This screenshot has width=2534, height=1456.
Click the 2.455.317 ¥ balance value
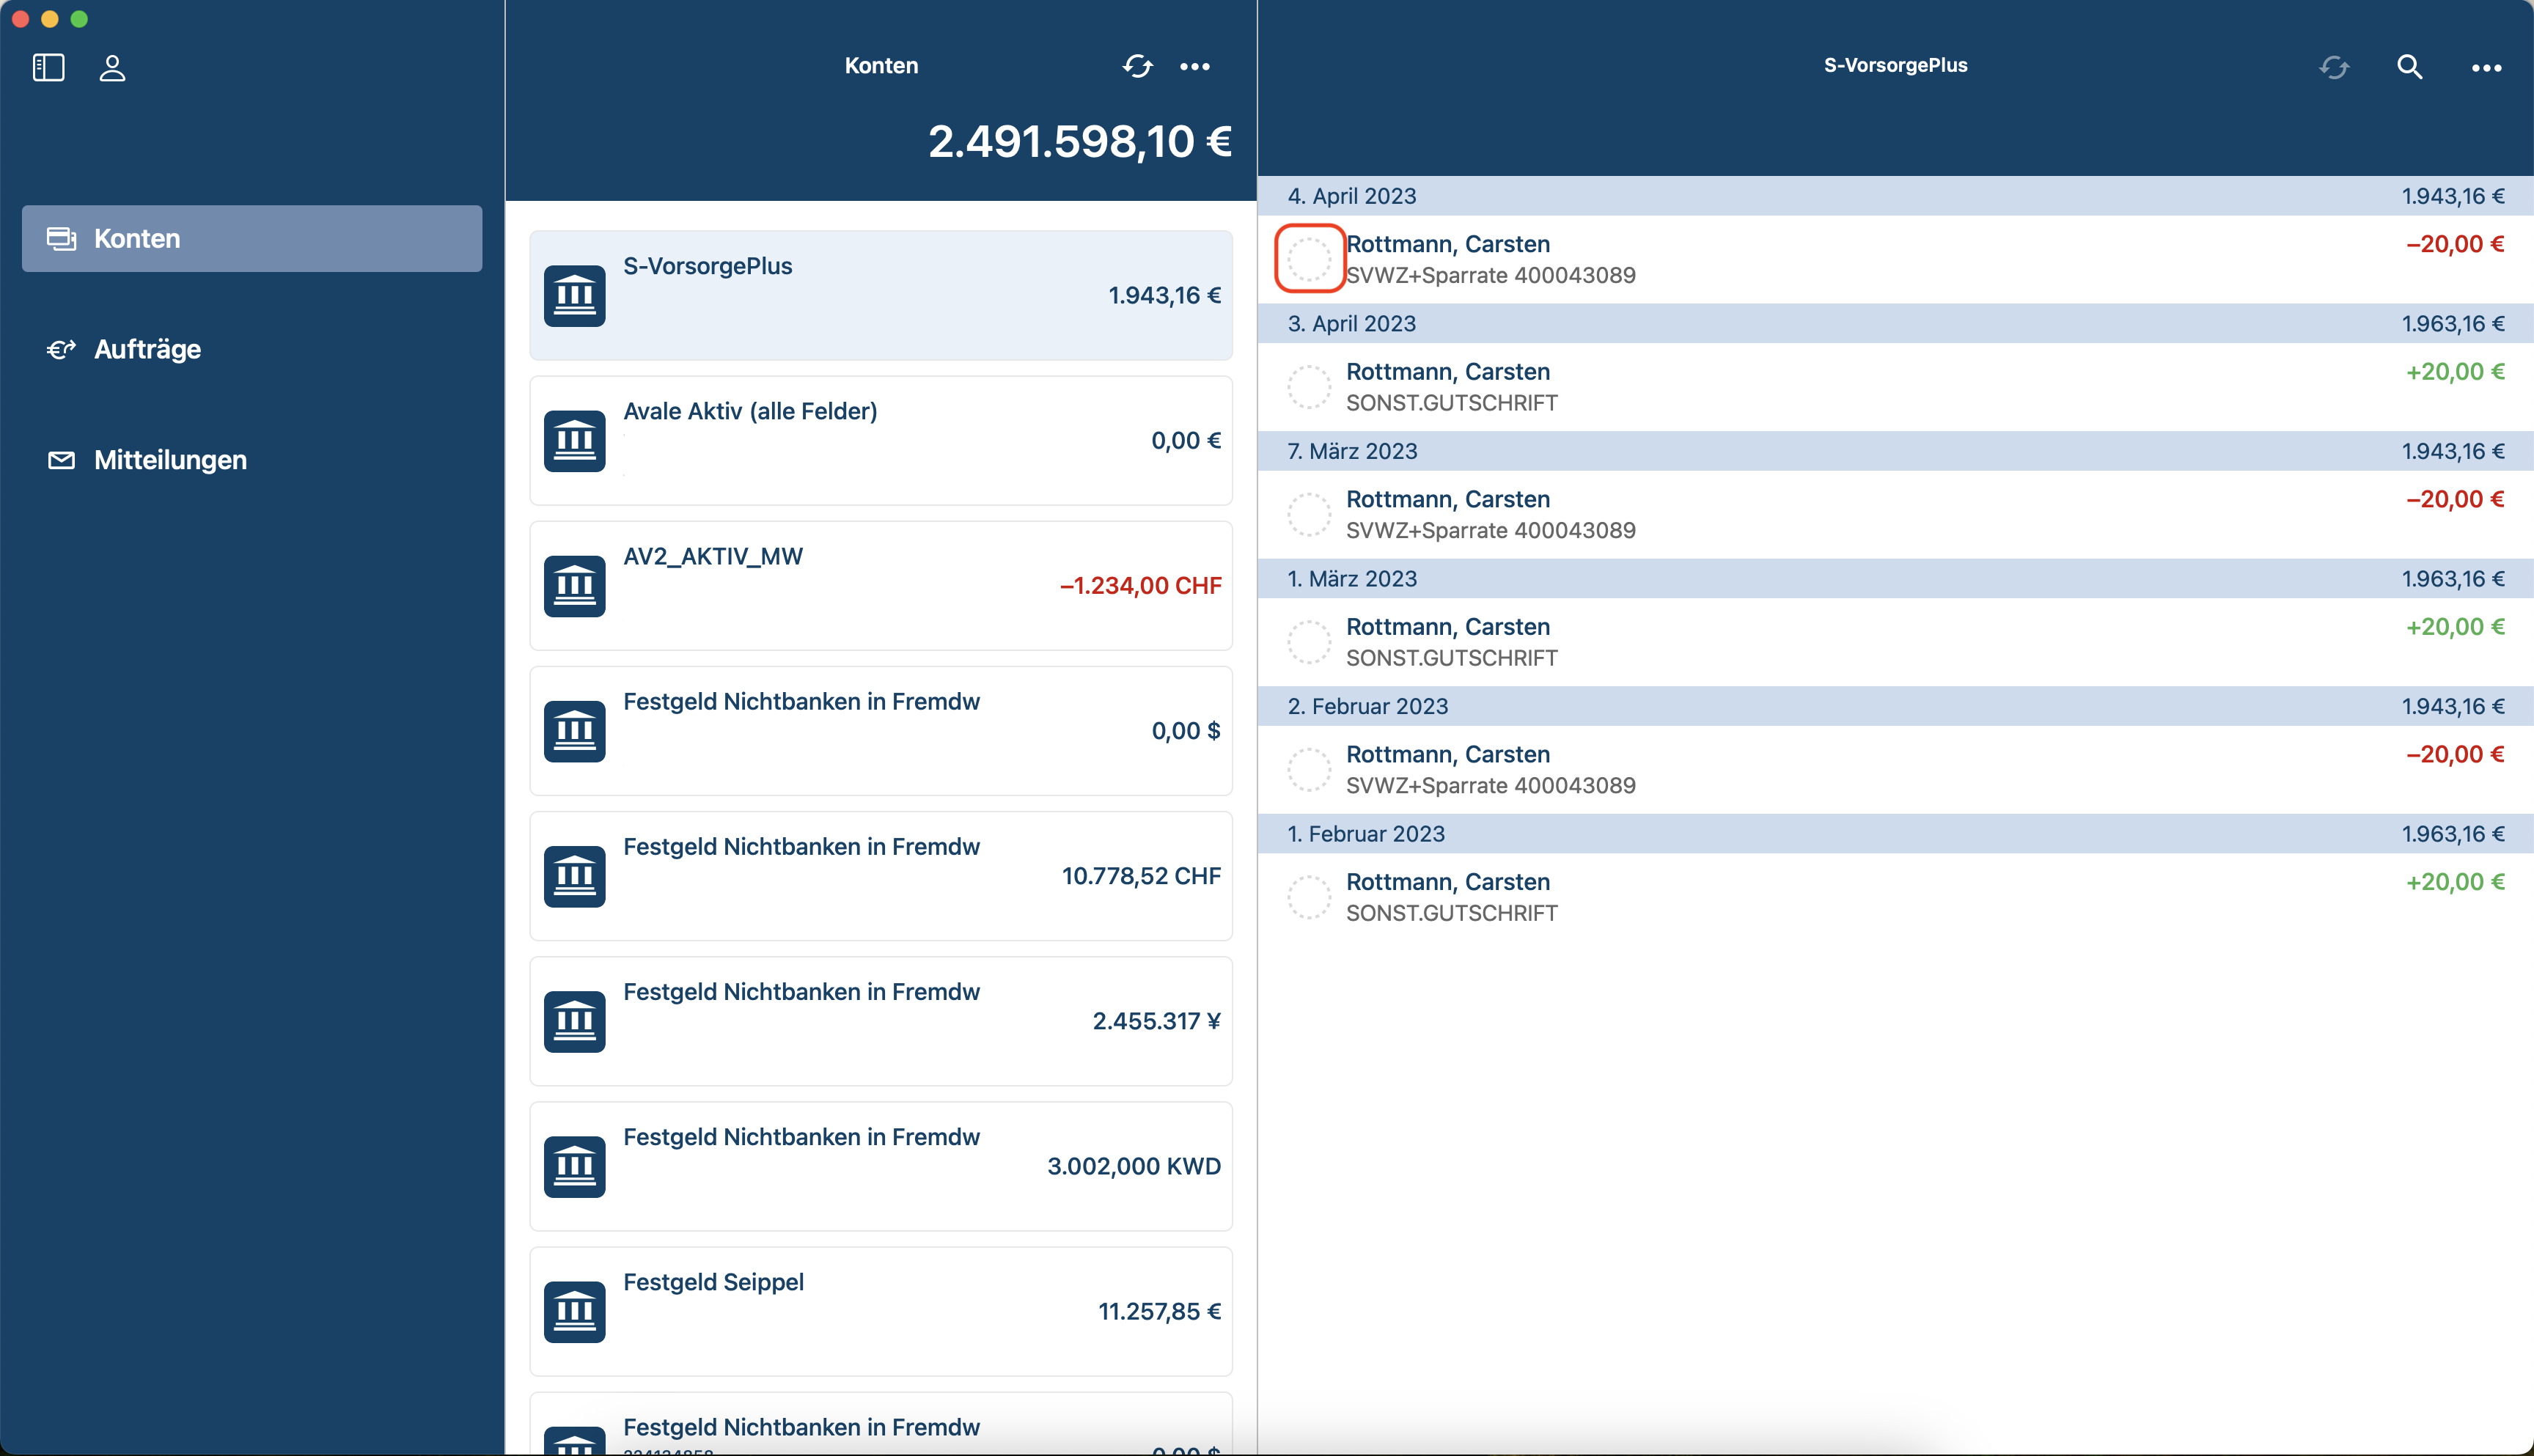pyautogui.click(x=1156, y=1021)
